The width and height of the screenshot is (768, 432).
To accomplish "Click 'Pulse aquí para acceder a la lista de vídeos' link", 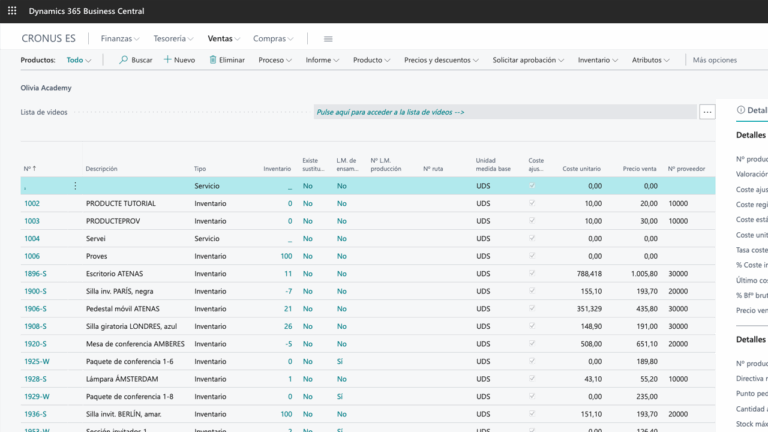I will [390, 112].
